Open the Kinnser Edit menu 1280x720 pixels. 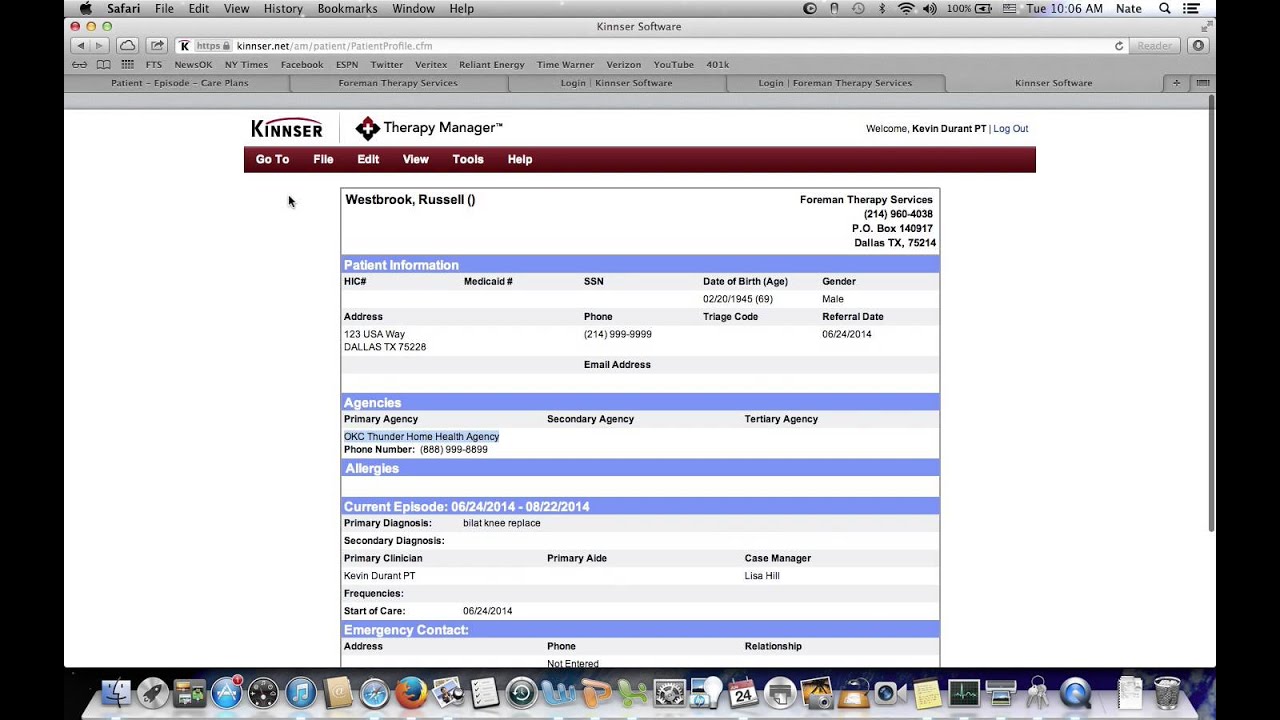pyautogui.click(x=368, y=159)
